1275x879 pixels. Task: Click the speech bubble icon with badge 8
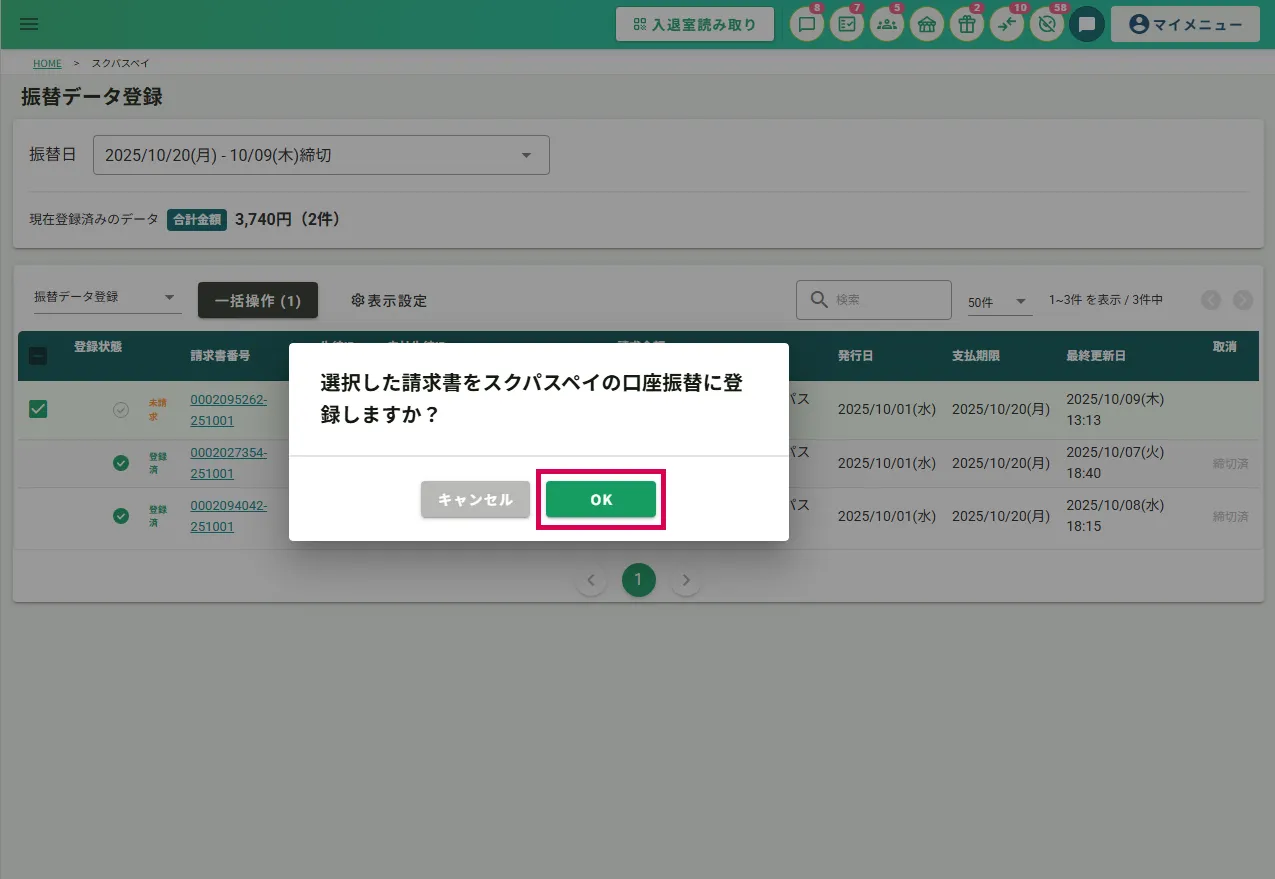[x=806, y=25]
